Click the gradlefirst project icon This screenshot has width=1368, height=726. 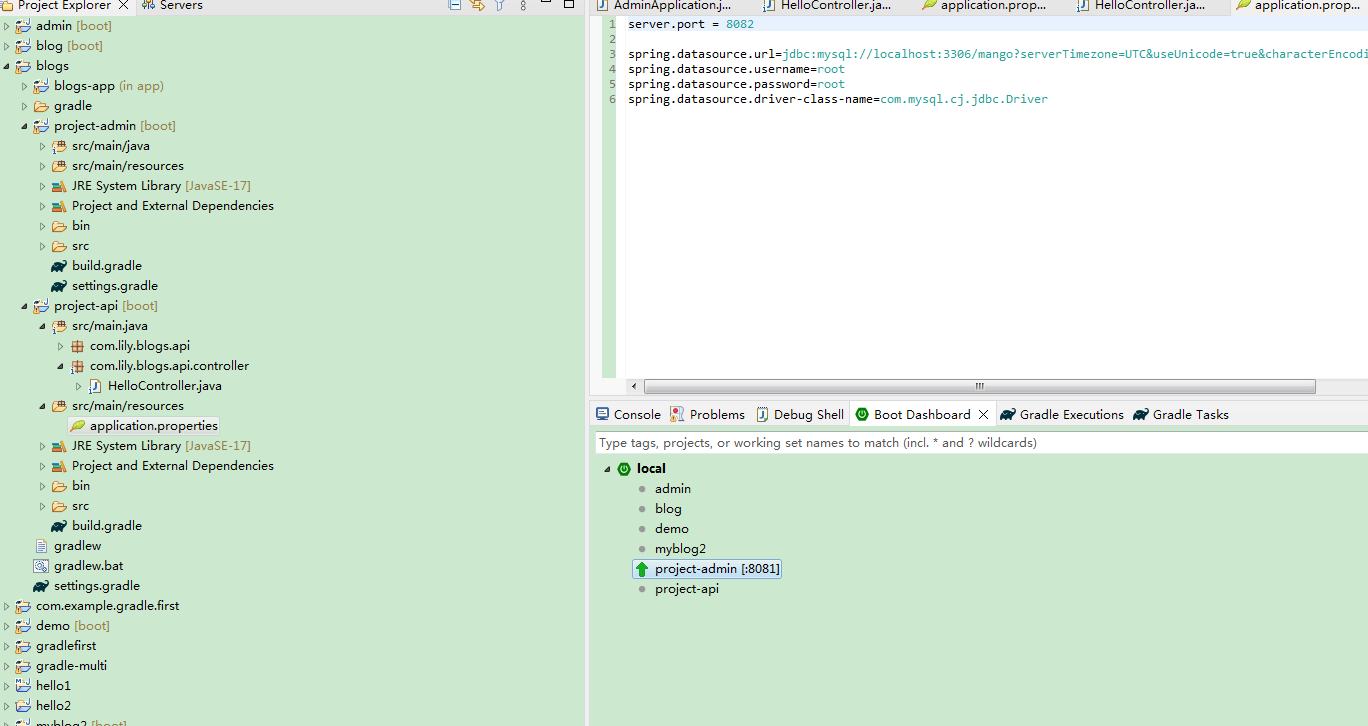coord(23,646)
